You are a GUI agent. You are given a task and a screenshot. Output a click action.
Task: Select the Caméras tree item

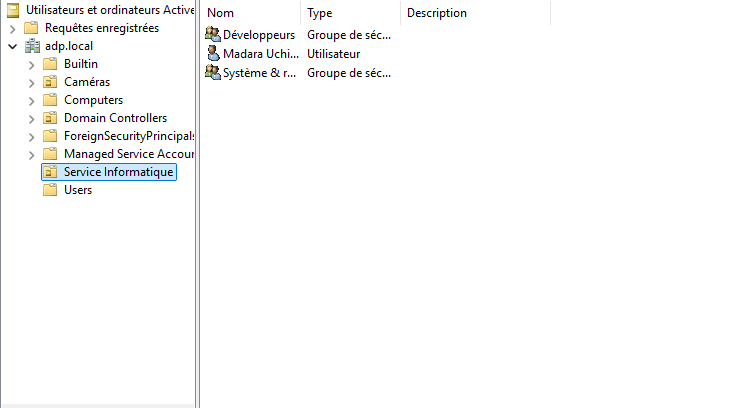tap(87, 82)
